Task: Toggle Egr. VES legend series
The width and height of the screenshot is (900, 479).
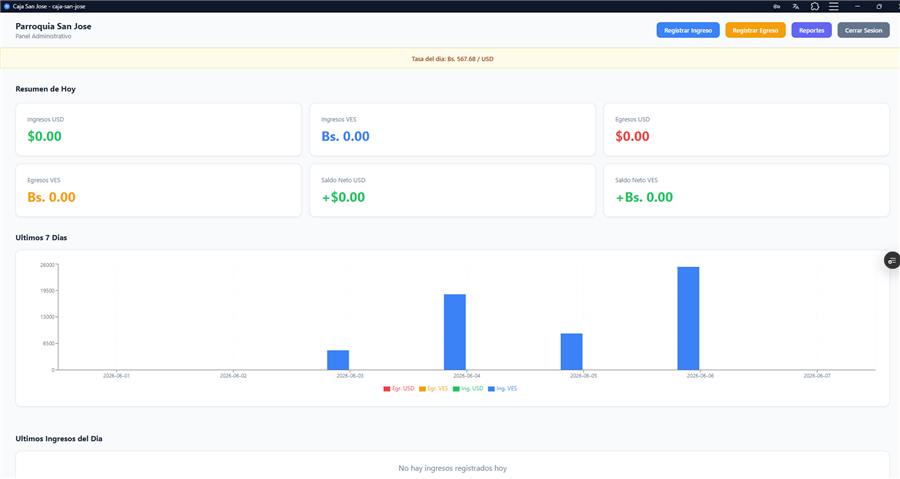Action: pos(433,389)
